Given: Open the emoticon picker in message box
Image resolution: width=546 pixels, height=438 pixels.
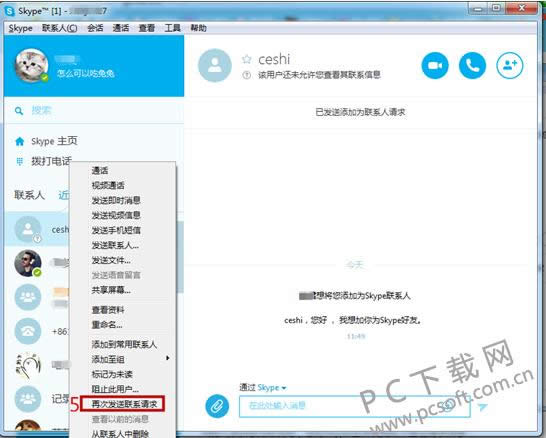Looking at the screenshot, I should (x=448, y=405).
